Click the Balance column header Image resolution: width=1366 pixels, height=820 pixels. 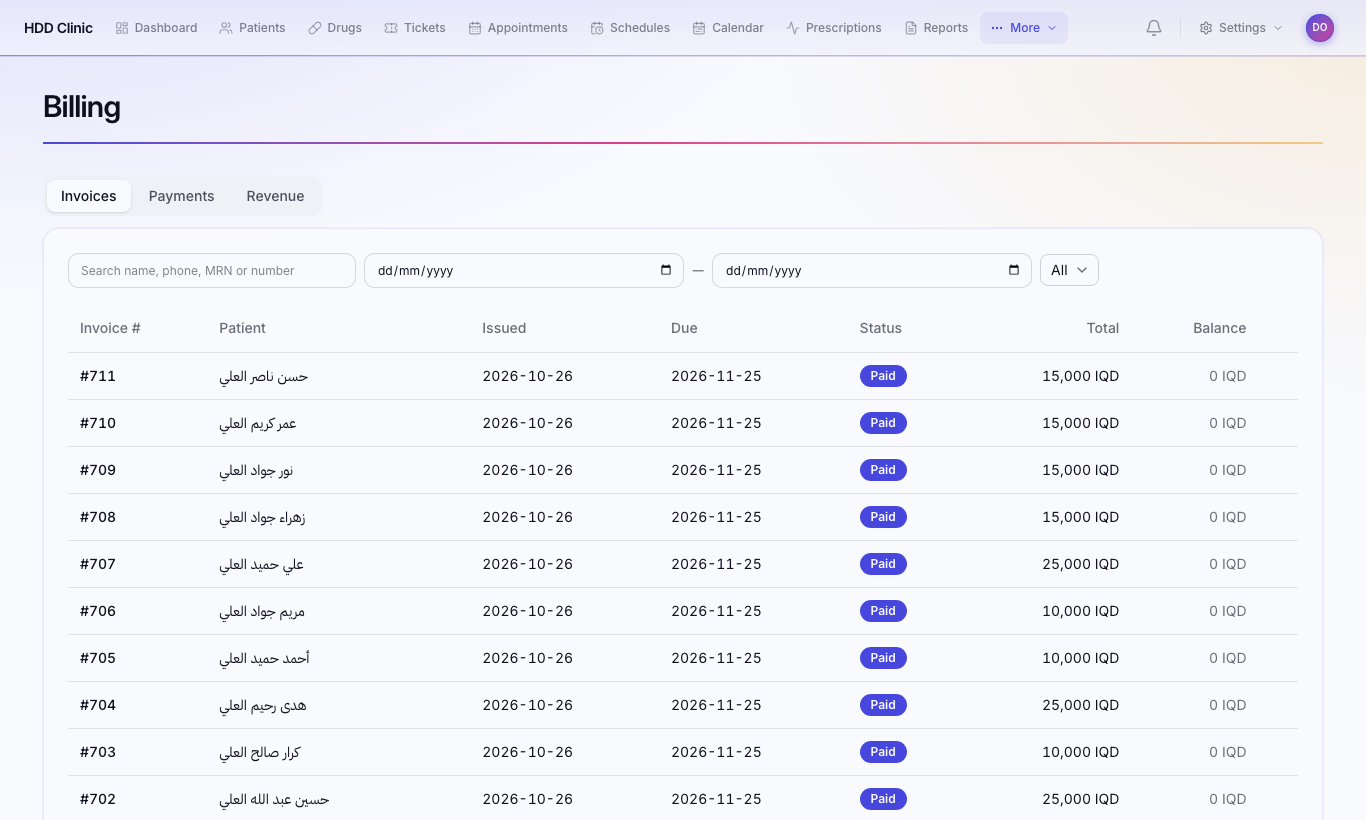[1219, 328]
